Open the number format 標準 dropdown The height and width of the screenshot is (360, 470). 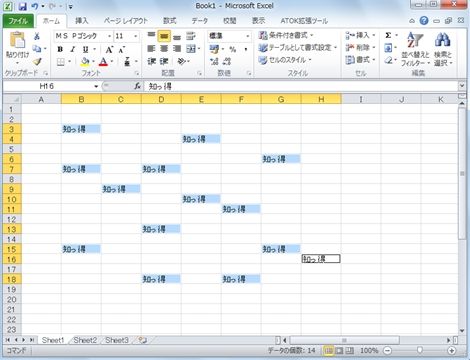point(248,36)
